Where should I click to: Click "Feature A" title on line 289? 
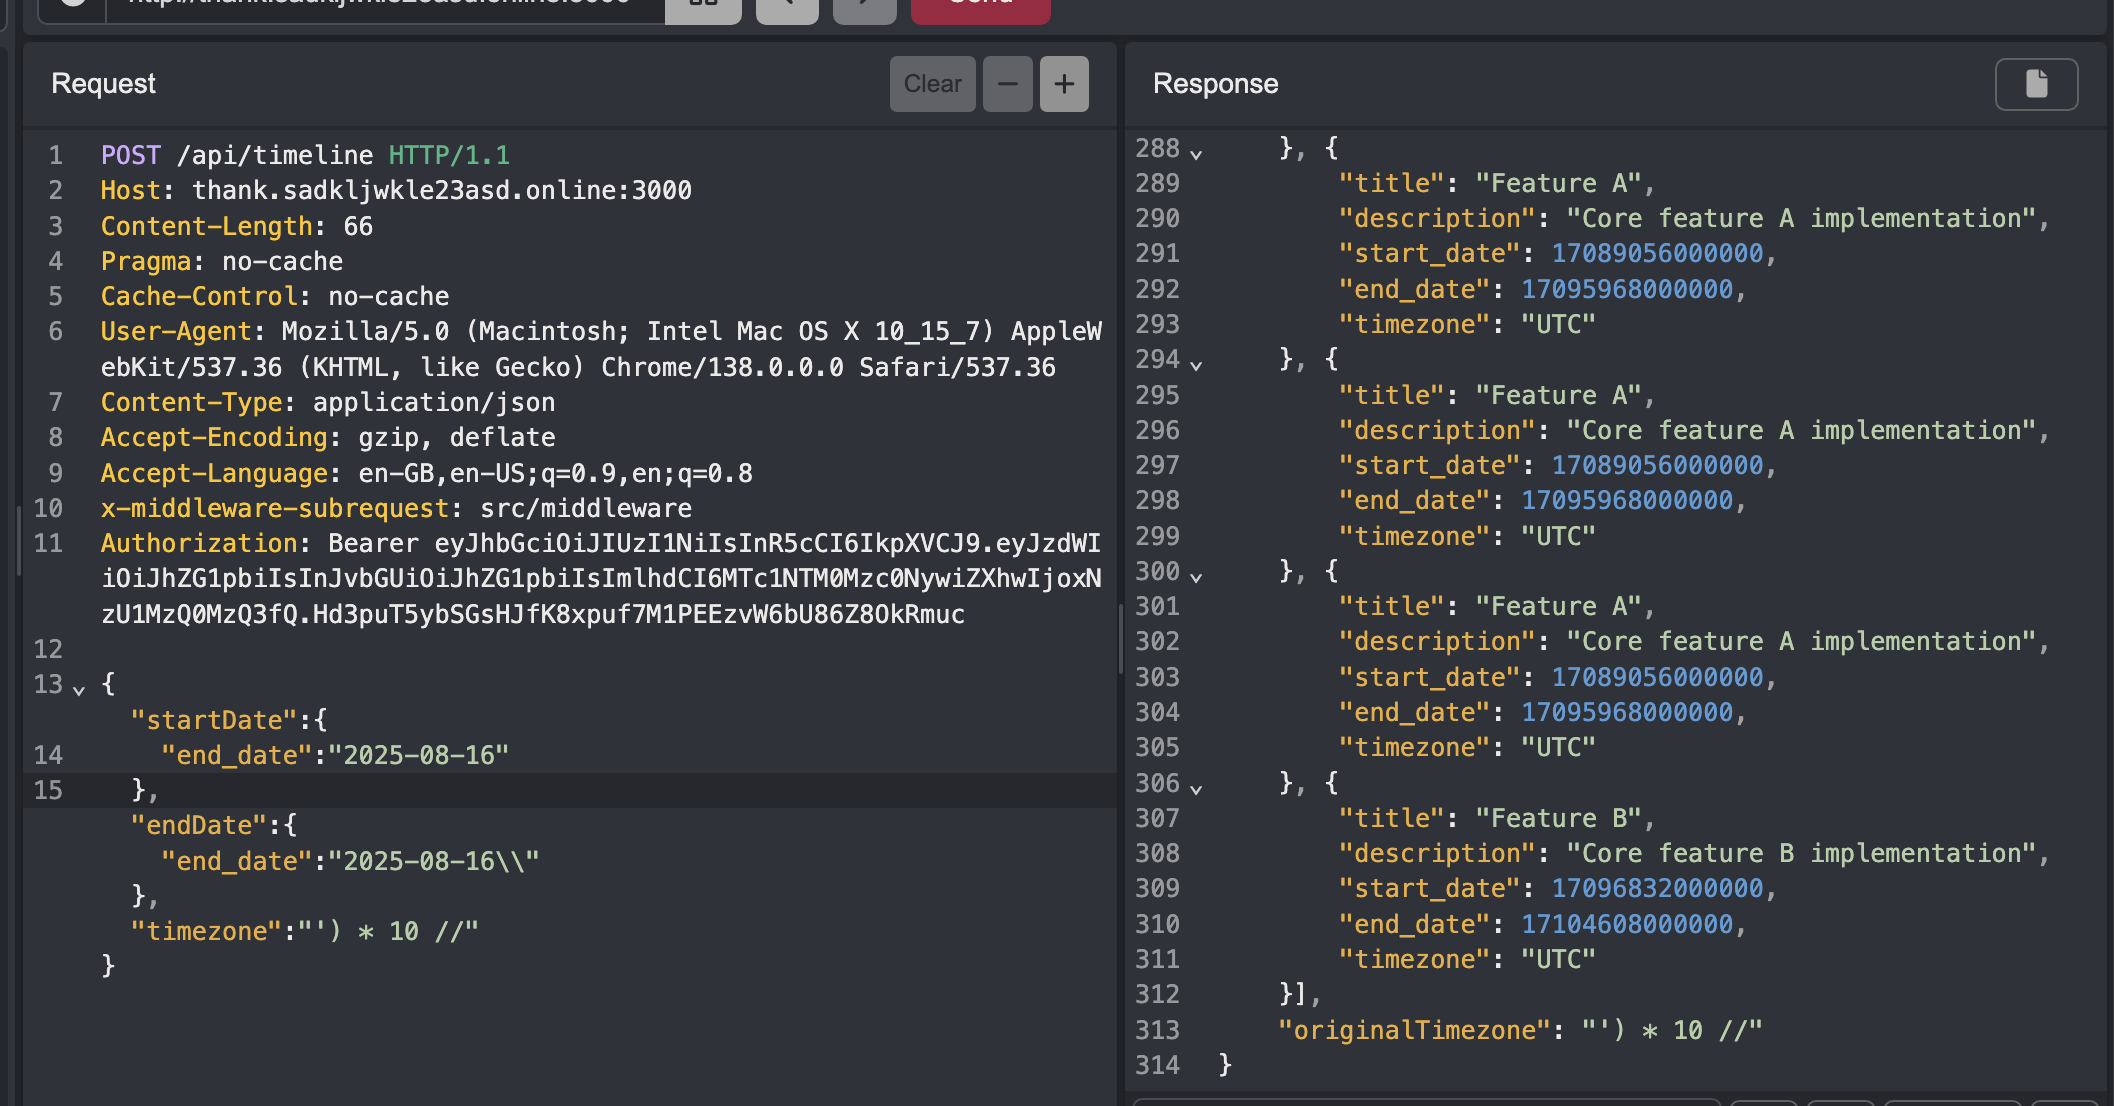pyautogui.click(x=1558, y=184)
